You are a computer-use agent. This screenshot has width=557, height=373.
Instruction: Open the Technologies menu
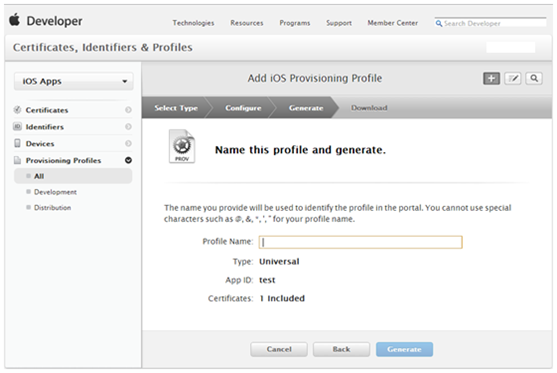[x=193, y=23]
